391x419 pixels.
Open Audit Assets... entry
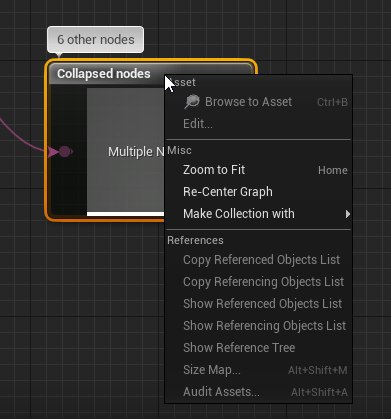(x=258, y=392)
